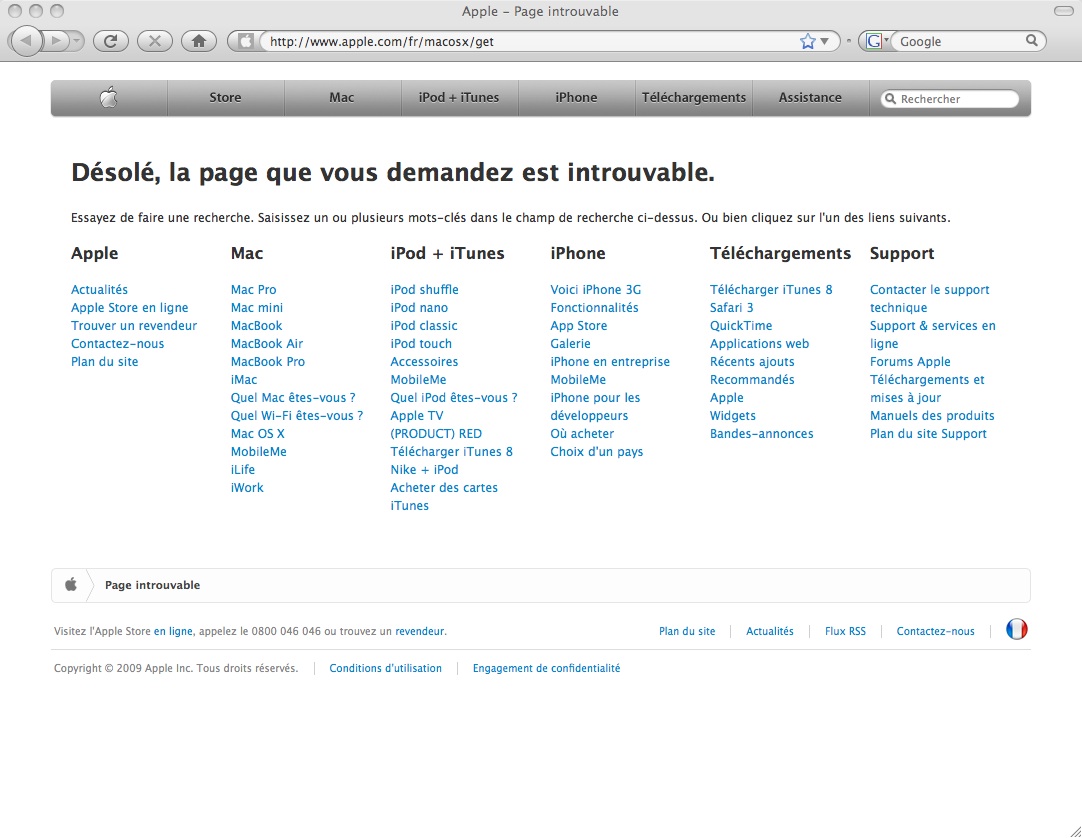Open the Télécharger iTunes 8 link under Téléchargements
Image resolution: width=1082 pixels, height=838 pixels.
pos(771,290)
